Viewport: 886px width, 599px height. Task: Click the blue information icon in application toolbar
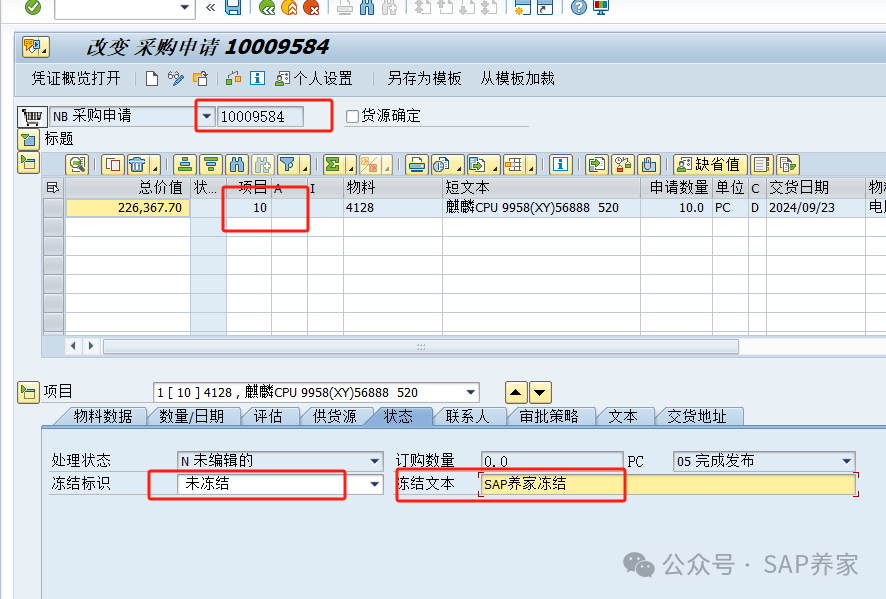[257, 78]
